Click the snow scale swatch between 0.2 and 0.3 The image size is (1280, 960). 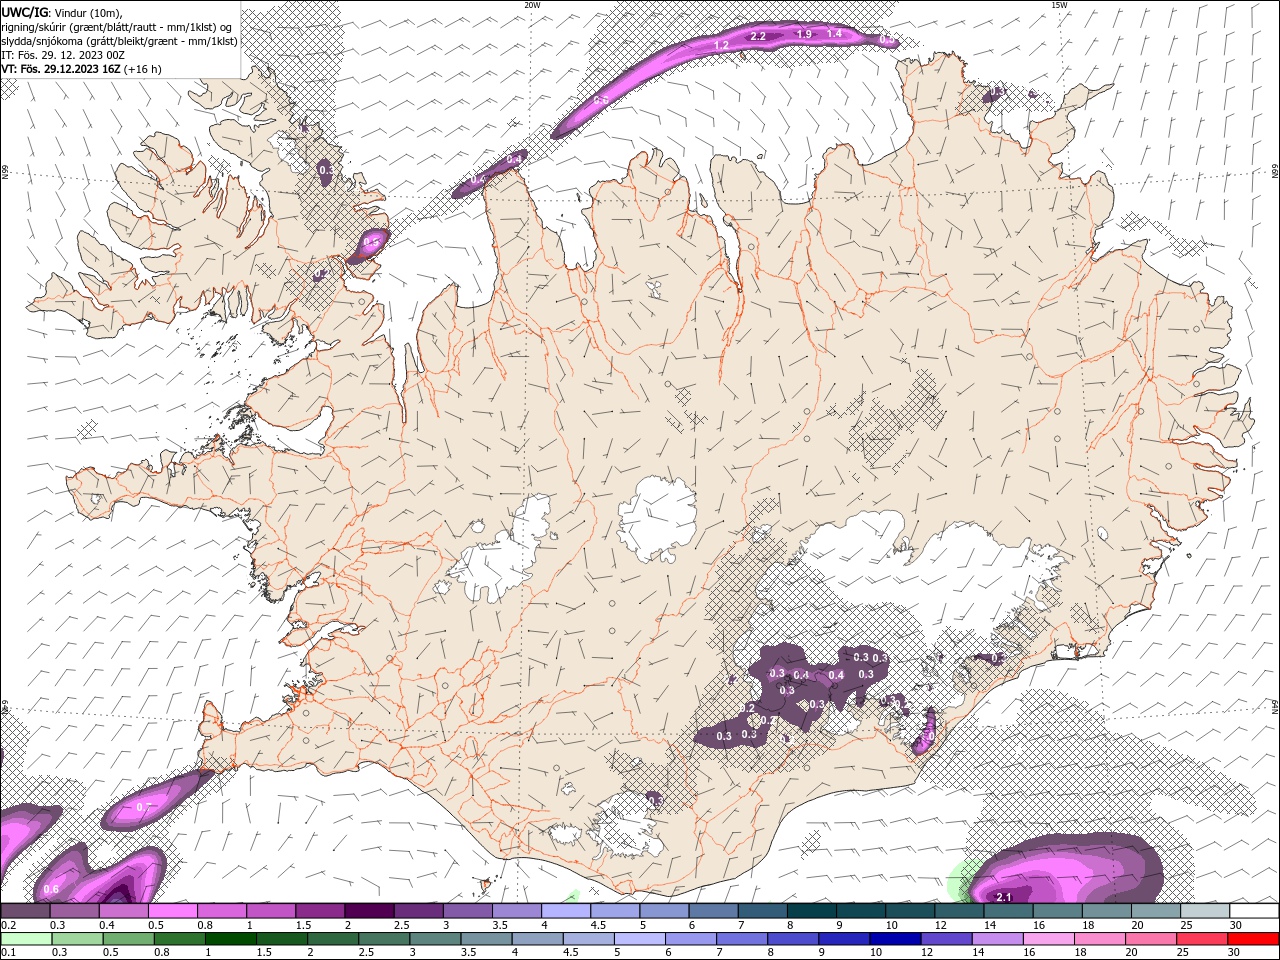(25, 911)
